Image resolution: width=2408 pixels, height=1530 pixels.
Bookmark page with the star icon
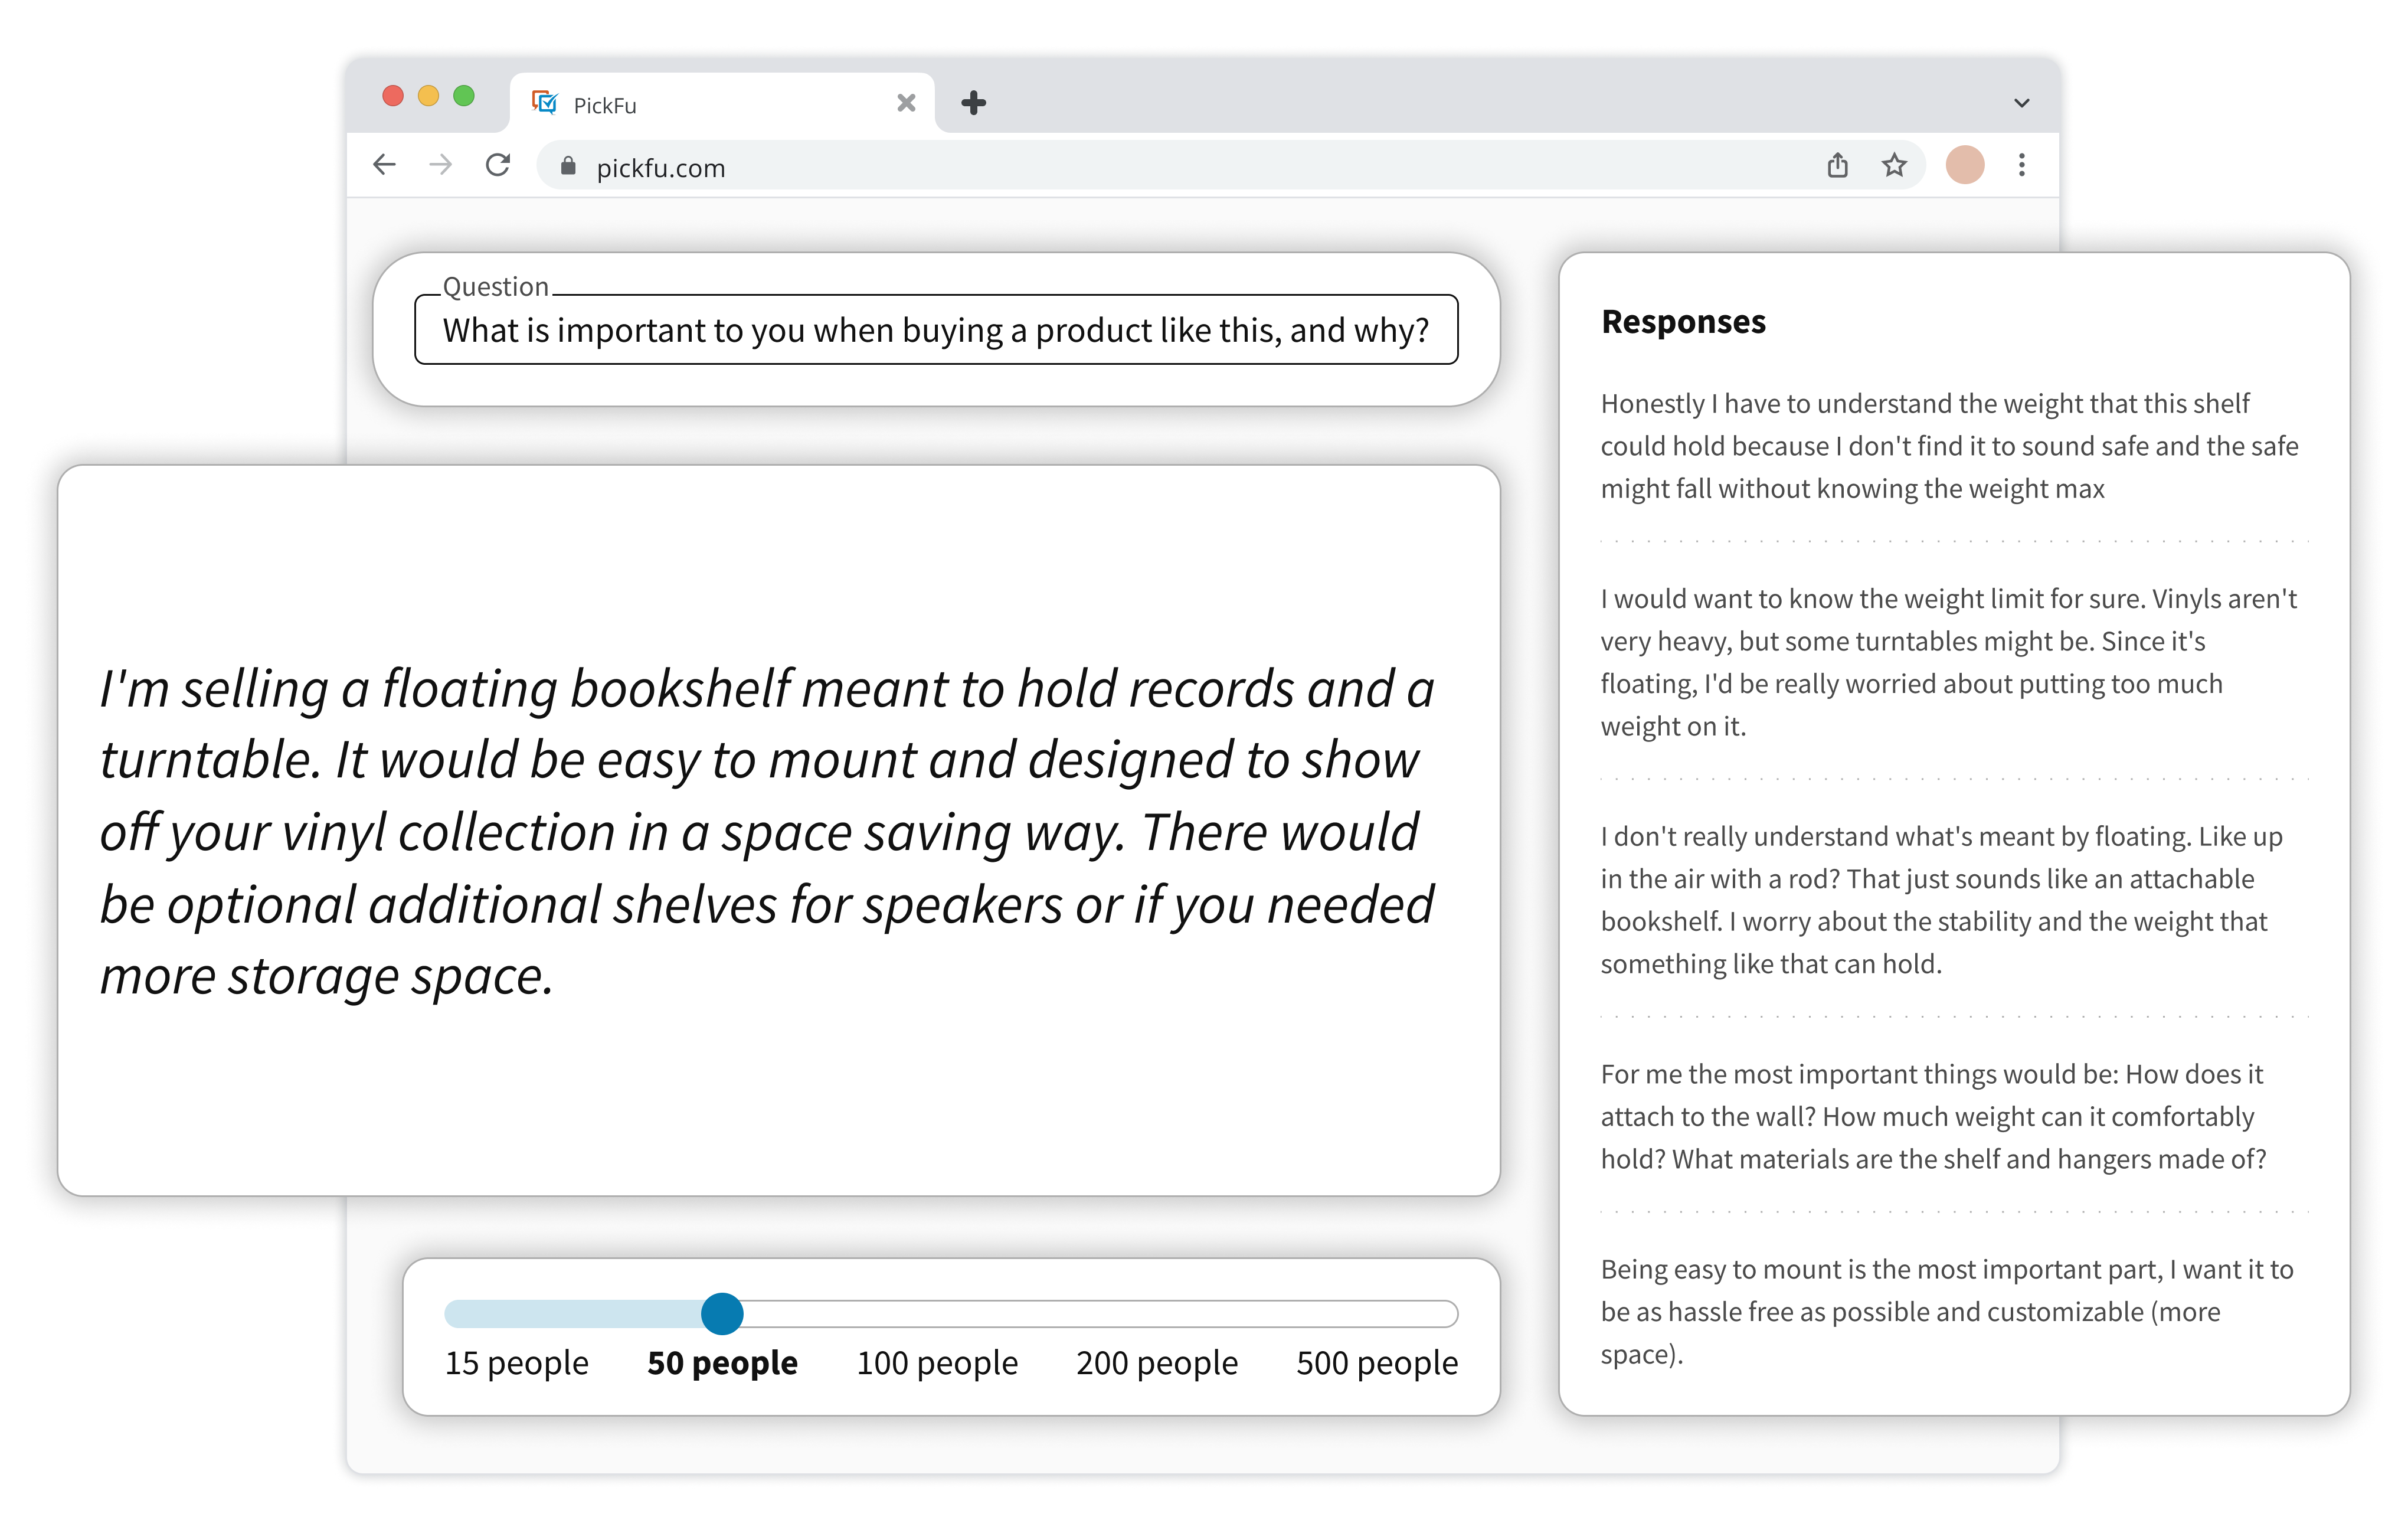(x=1894, y=165)
